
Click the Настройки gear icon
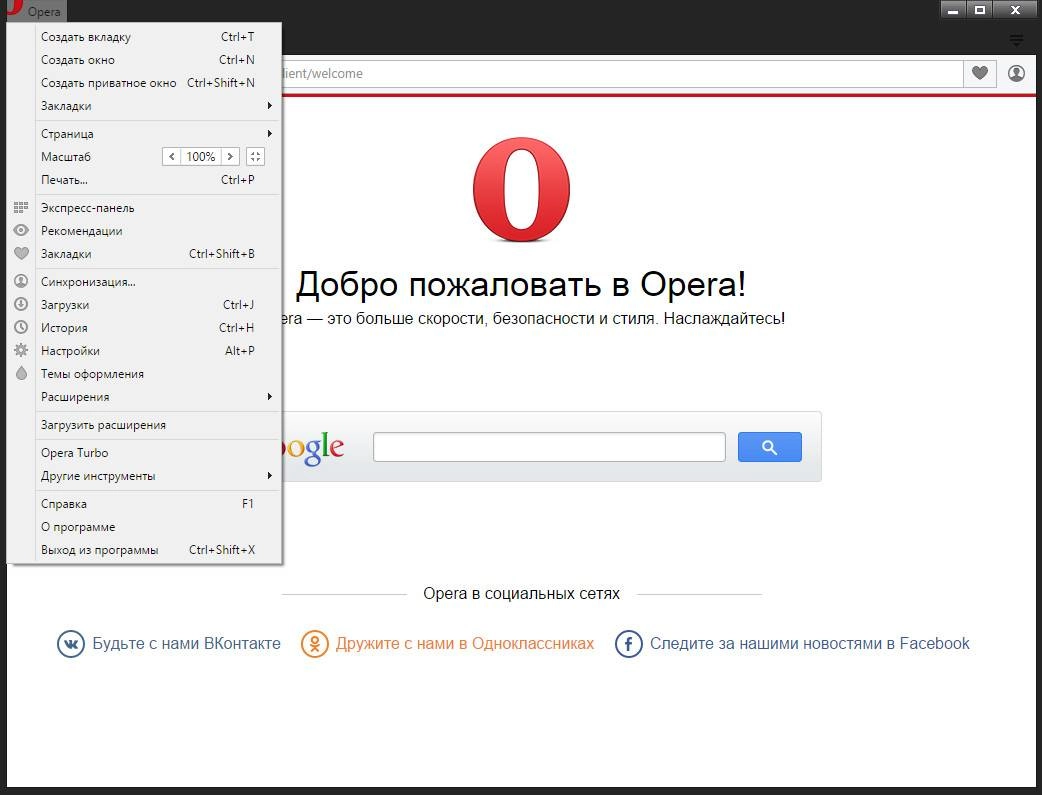21,350
